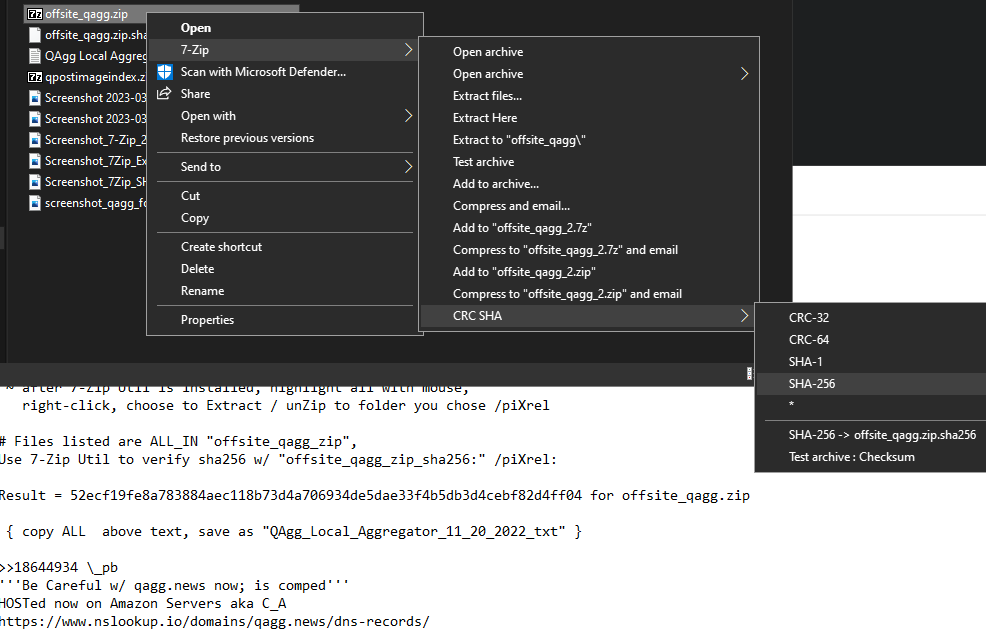The width and height of the screenshot is (986, 633).
Task: Select the file name offsite_qagg.zip
Action: pyautogui.click(x=86, y=14)
